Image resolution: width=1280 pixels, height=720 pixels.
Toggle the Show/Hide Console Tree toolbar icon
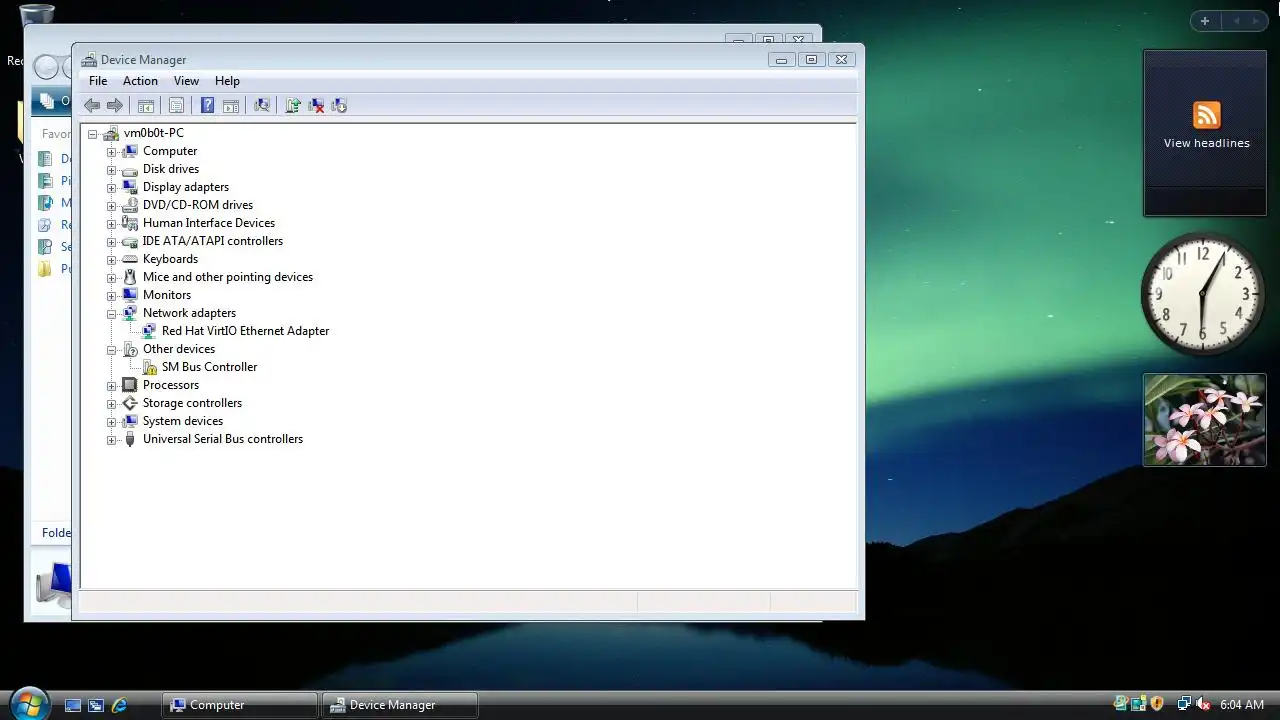point(146,105)
